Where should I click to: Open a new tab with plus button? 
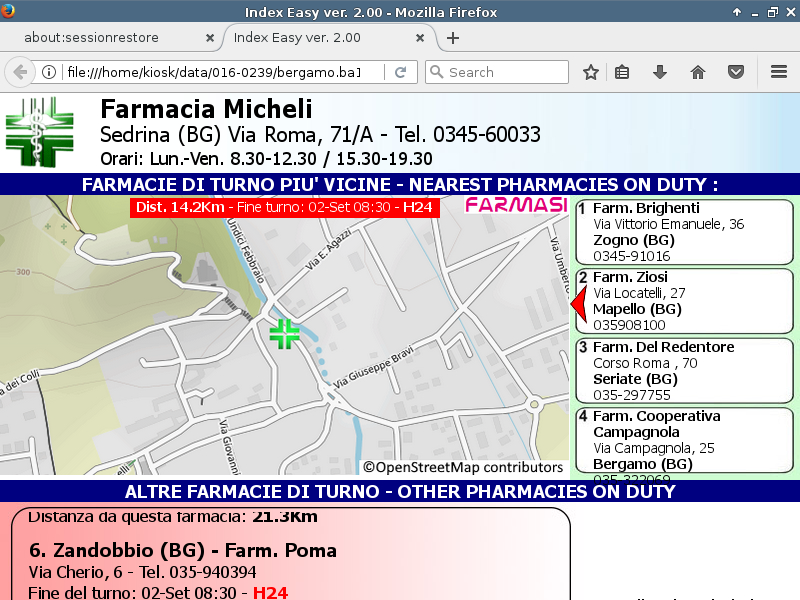pyautogui.click(x=453, y=38)
